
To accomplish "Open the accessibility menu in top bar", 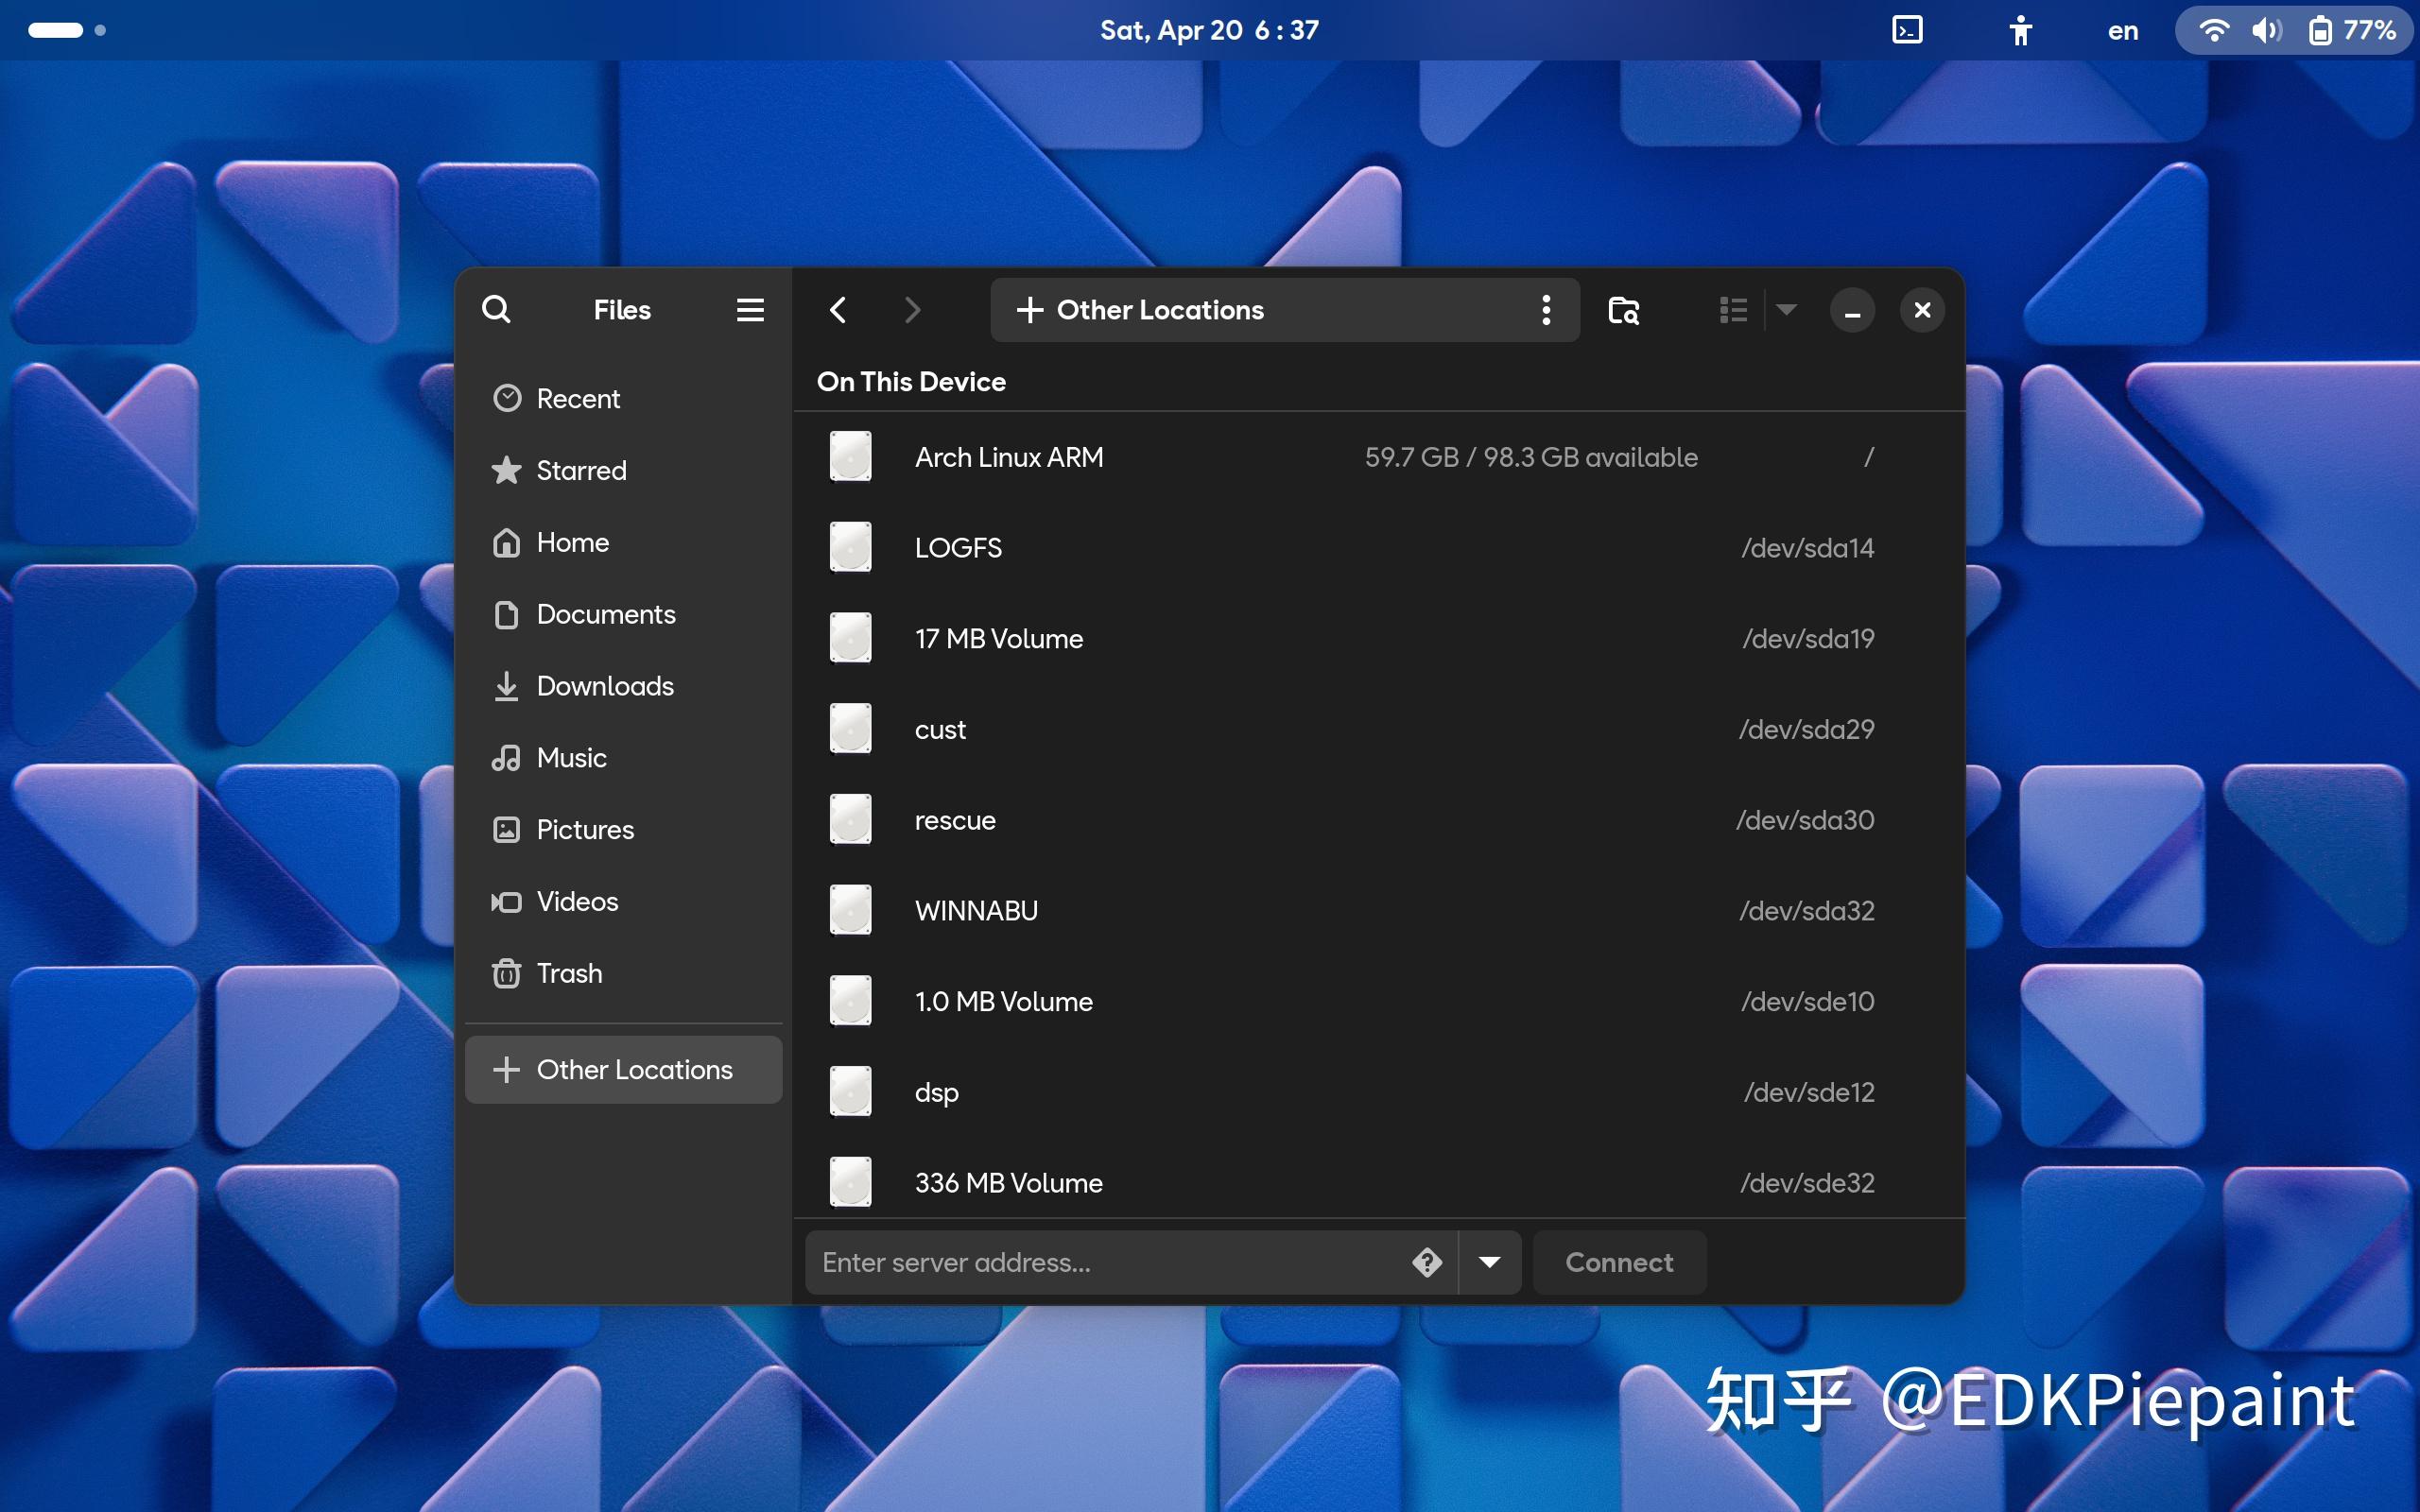I will pyautogui.click(x=2020, y=30).
